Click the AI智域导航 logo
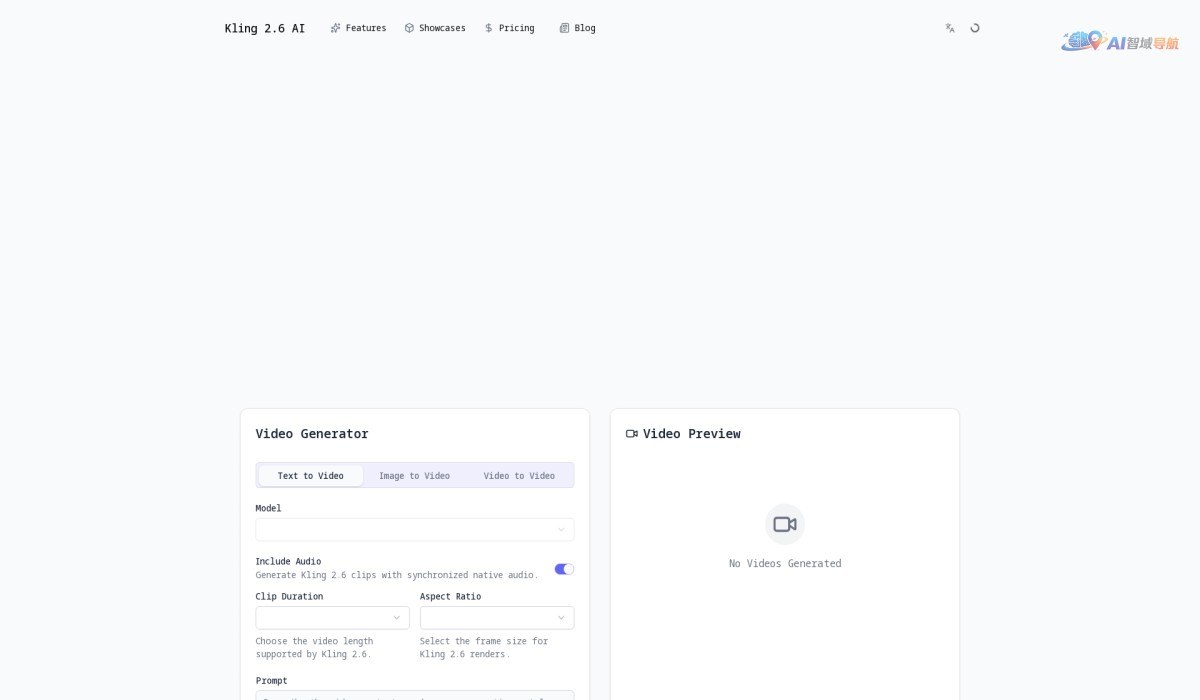The width and height of the screenshot is (1200, 700). (x=1119, y=42)
